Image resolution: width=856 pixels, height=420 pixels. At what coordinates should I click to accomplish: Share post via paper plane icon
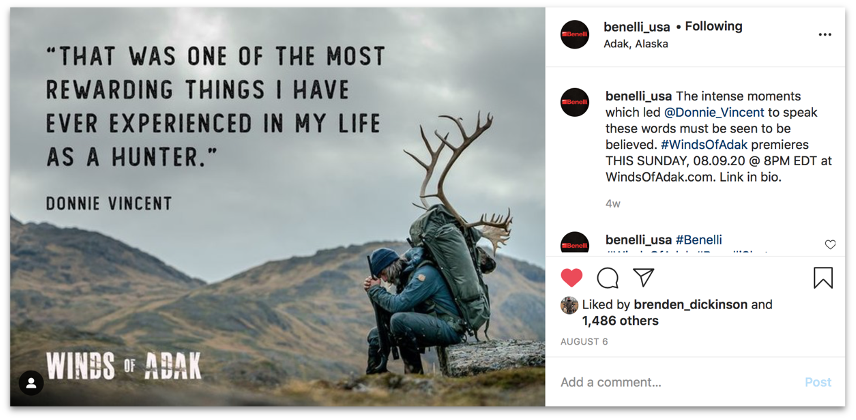(x=644, y=278)
